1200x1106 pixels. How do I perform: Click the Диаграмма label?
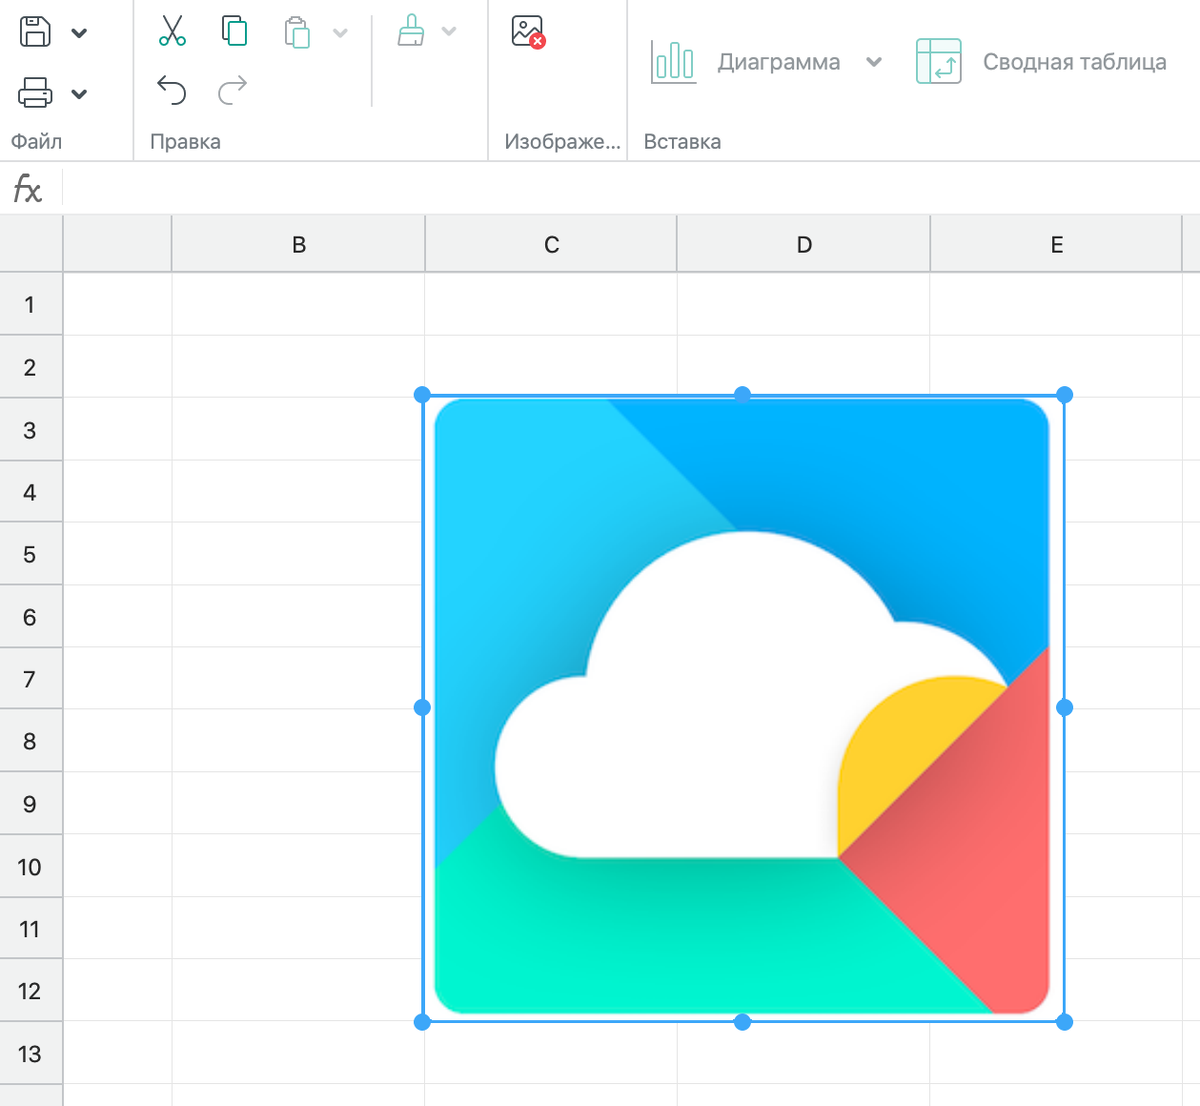[x=779, y=62]
